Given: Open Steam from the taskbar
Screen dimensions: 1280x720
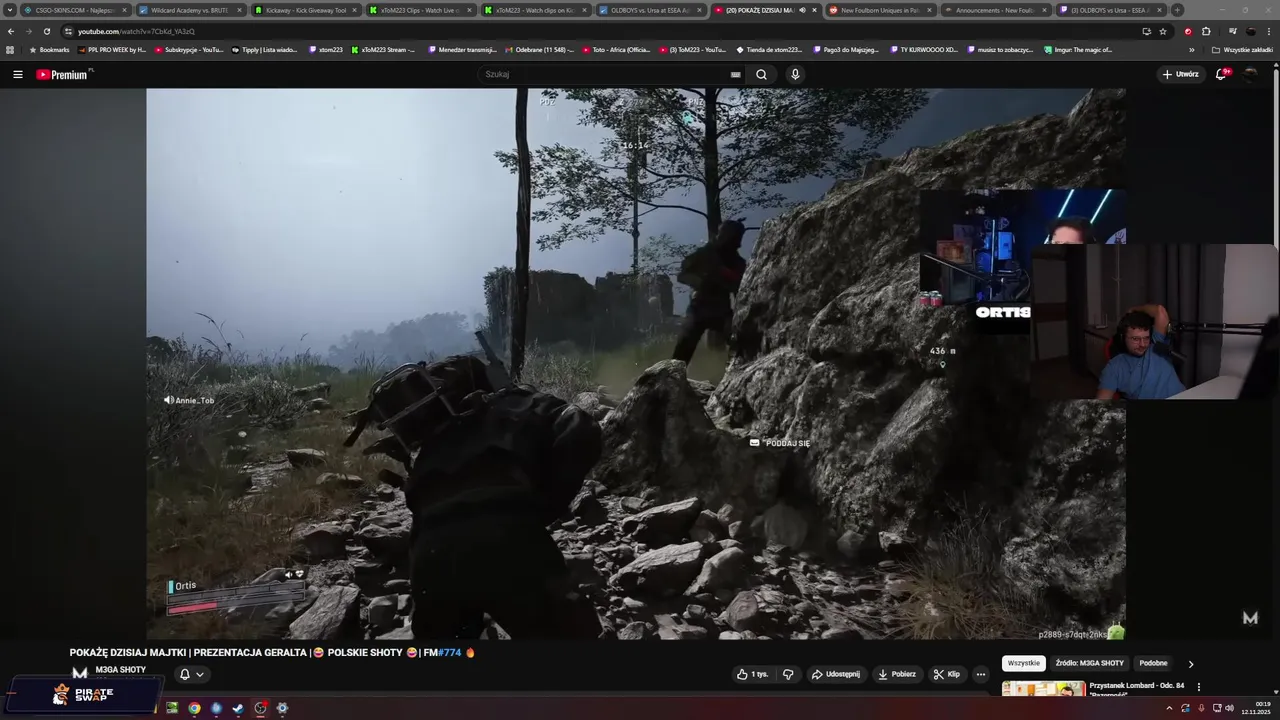Looking at the screenshot, I should (x=238, y=708).
